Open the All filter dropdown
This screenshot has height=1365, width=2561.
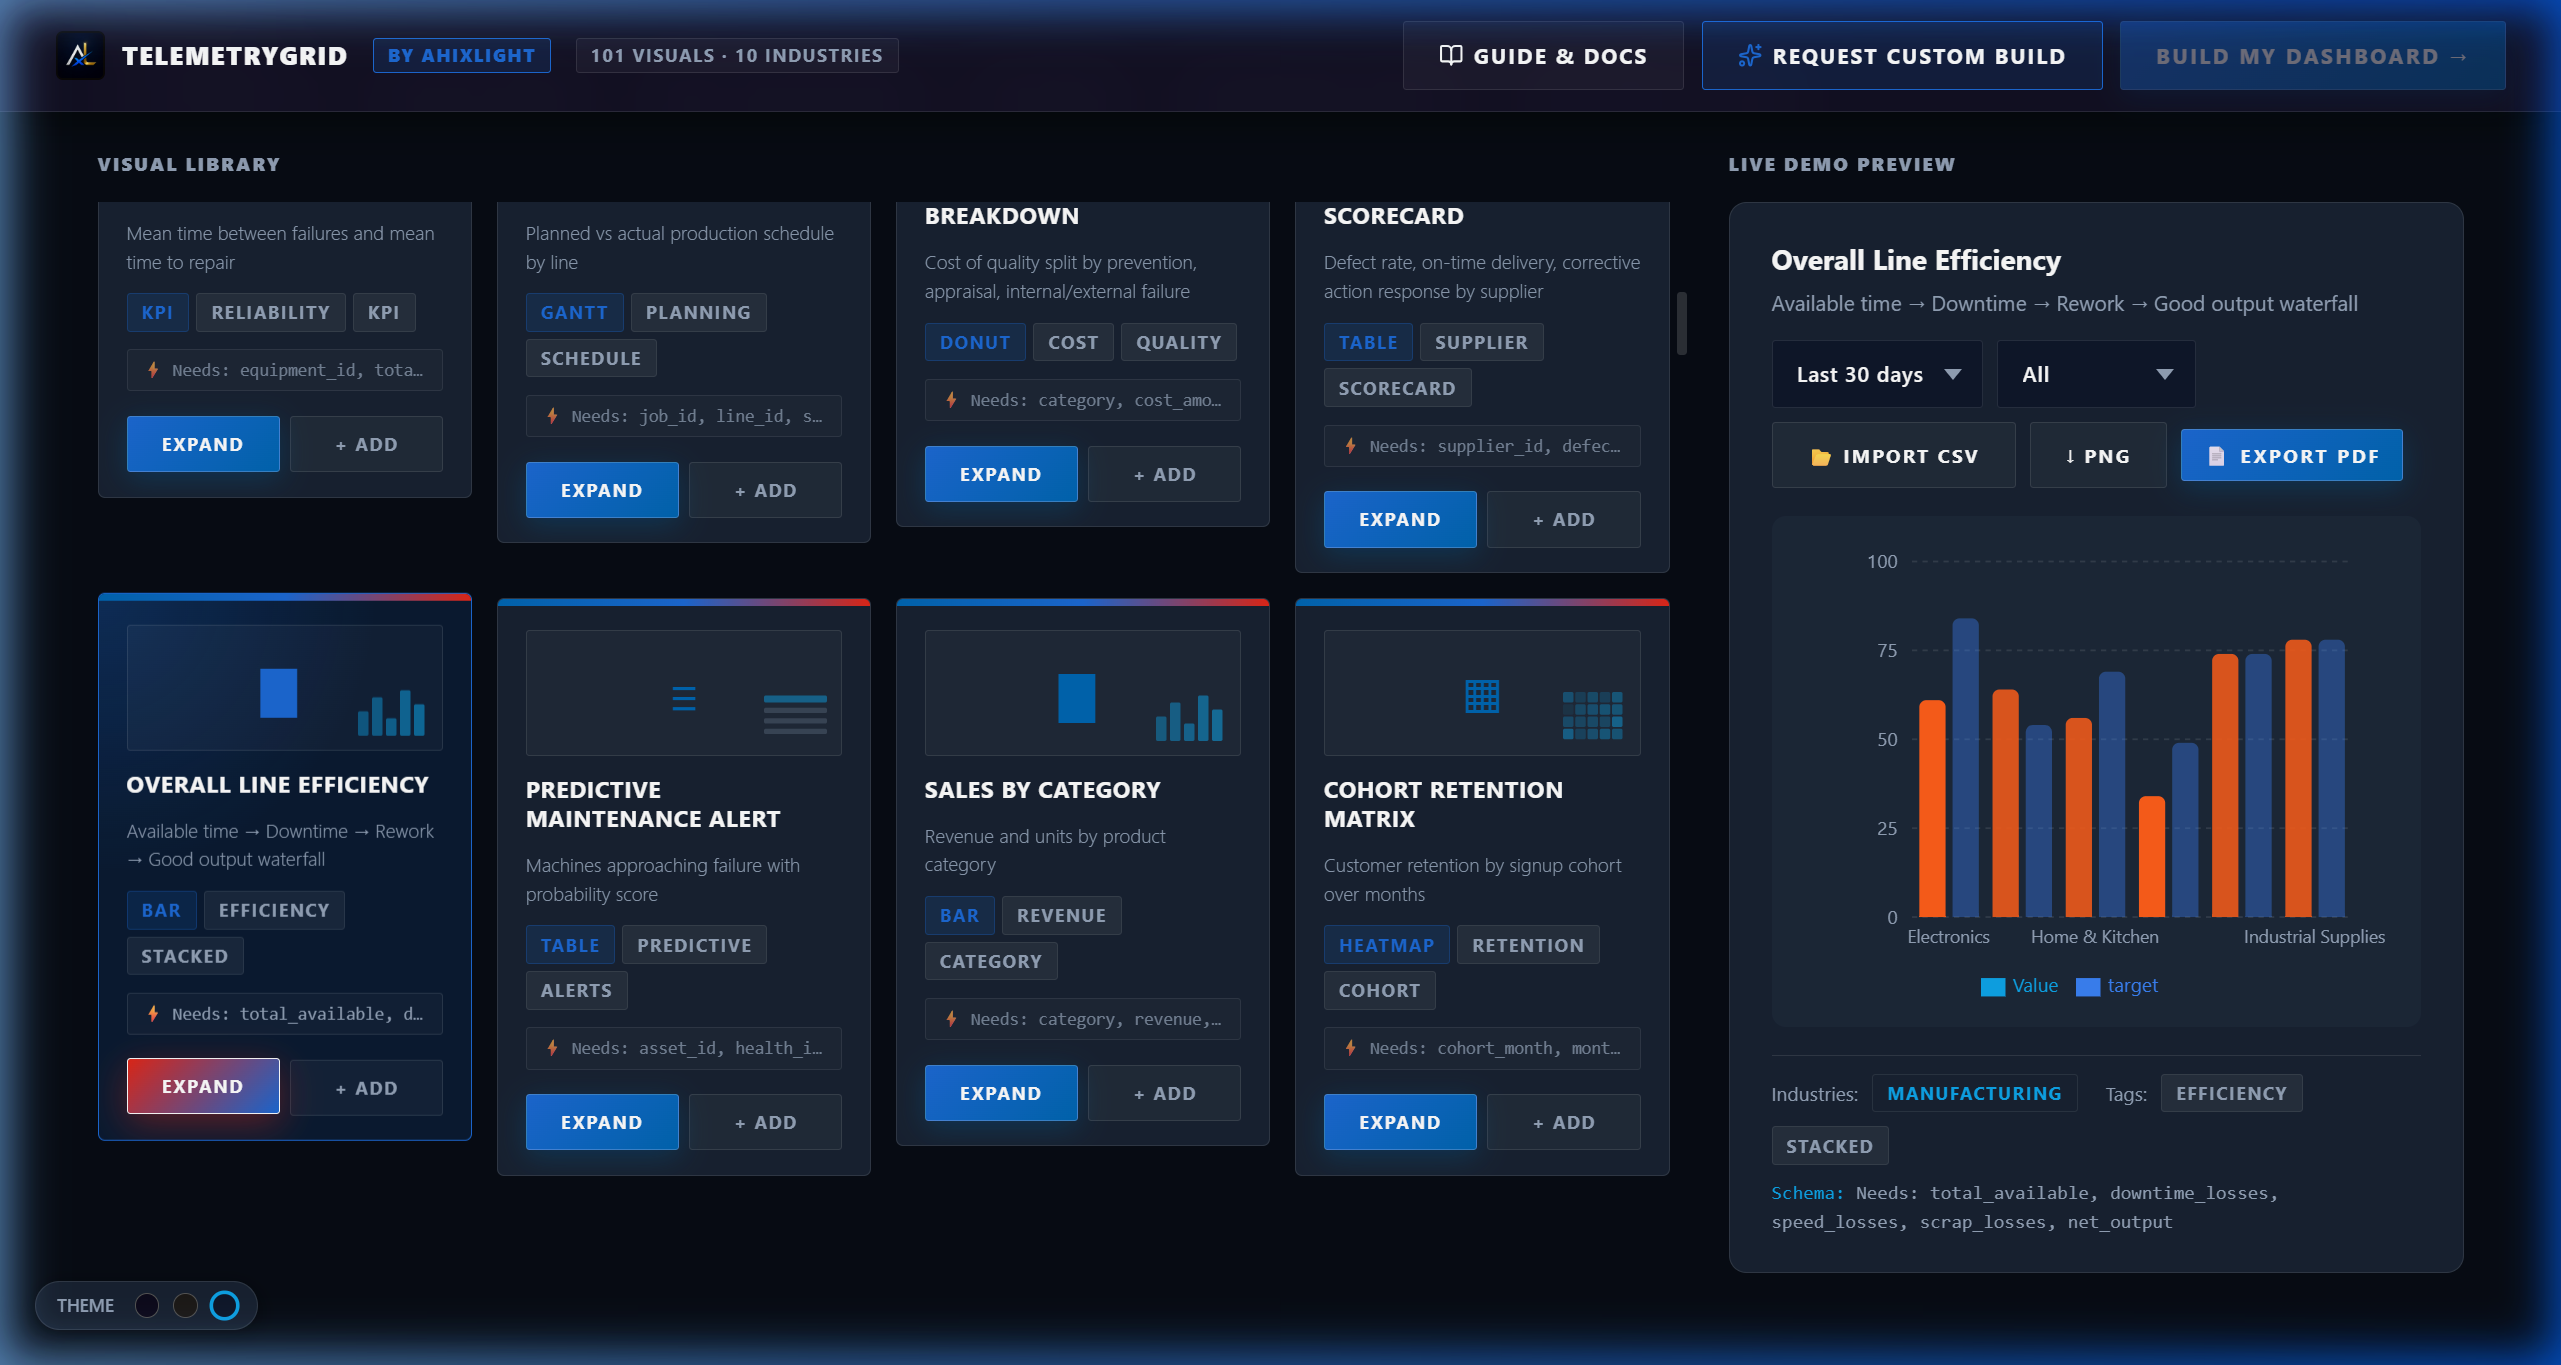click(x=2096, y=374)
